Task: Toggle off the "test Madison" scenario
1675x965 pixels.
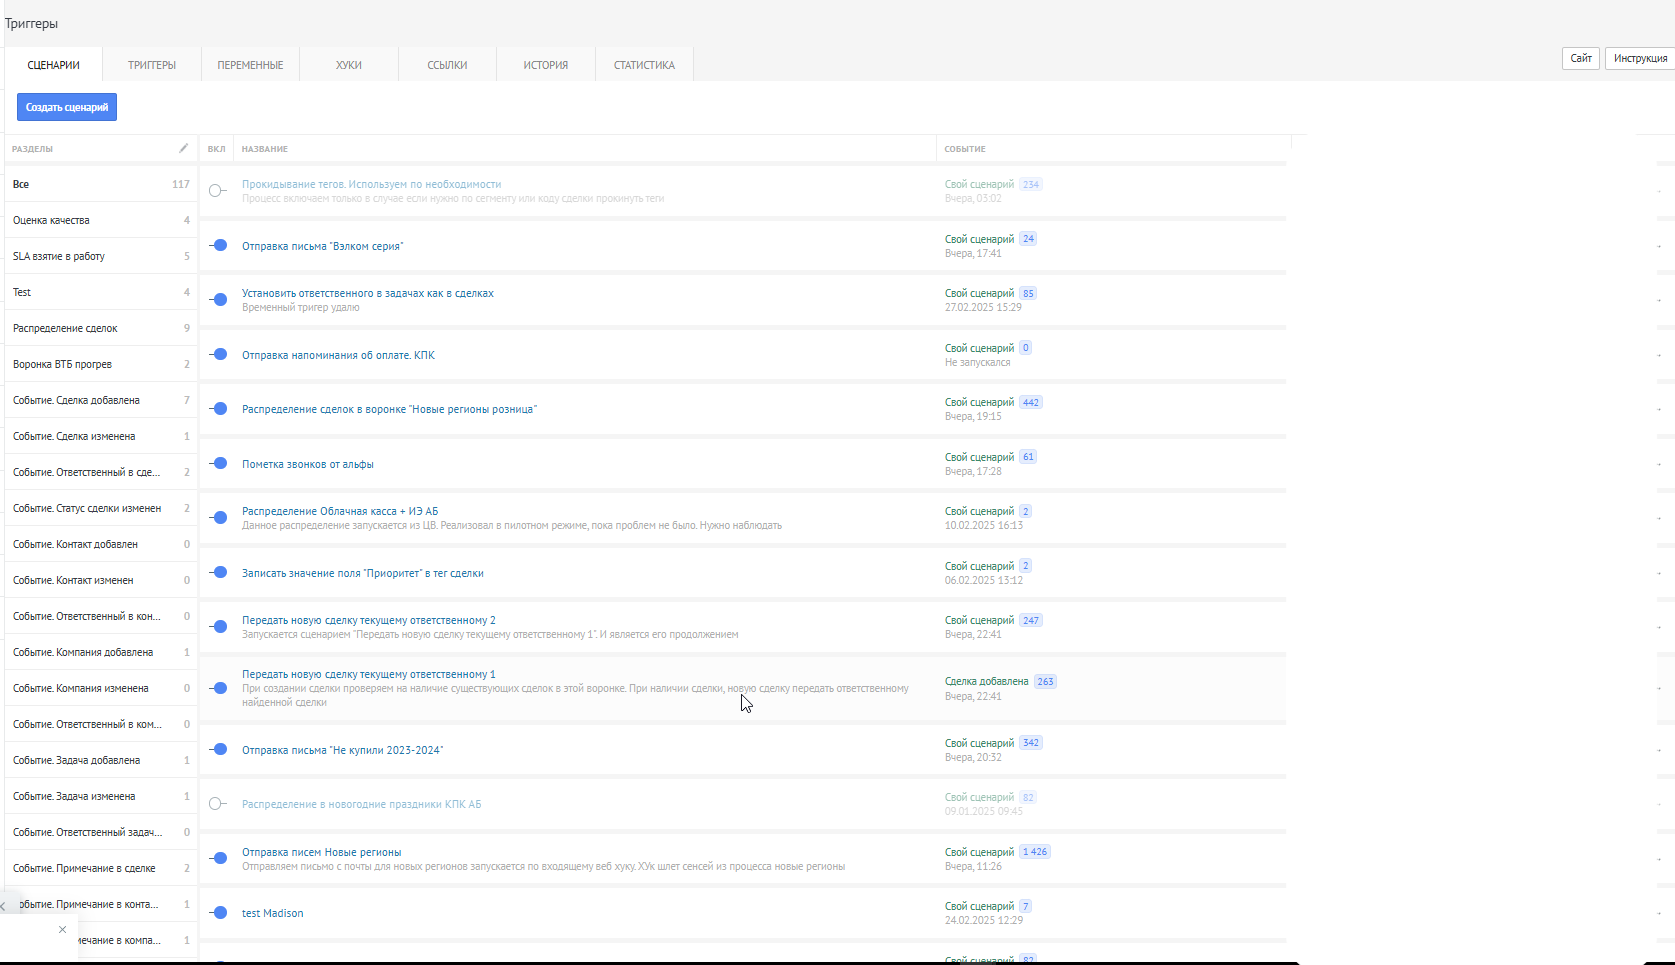Action: coord(218,913)
